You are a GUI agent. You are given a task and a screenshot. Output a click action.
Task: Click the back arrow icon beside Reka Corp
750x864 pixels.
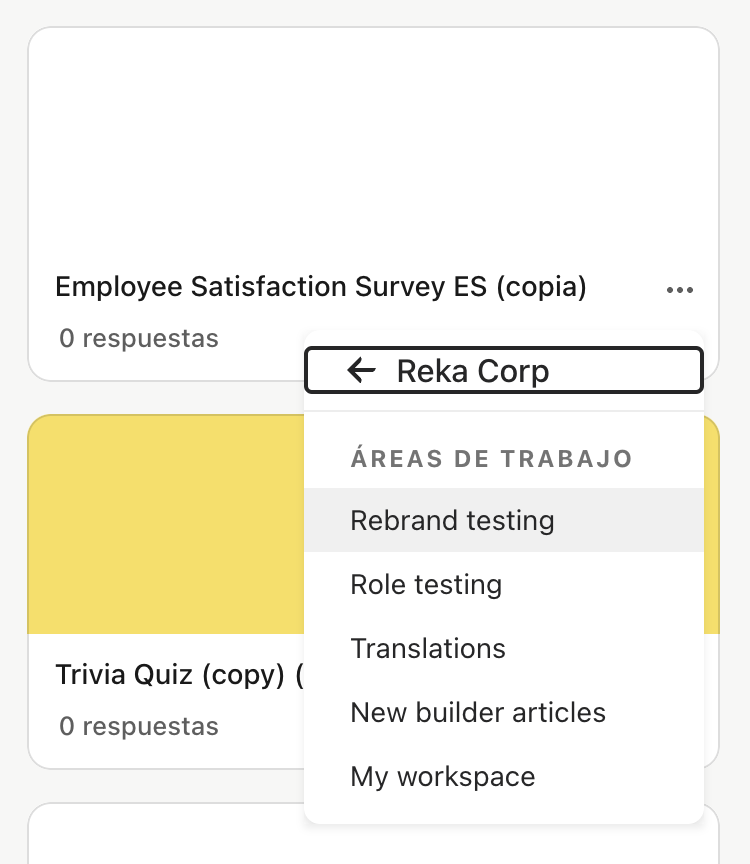[361, 371]
